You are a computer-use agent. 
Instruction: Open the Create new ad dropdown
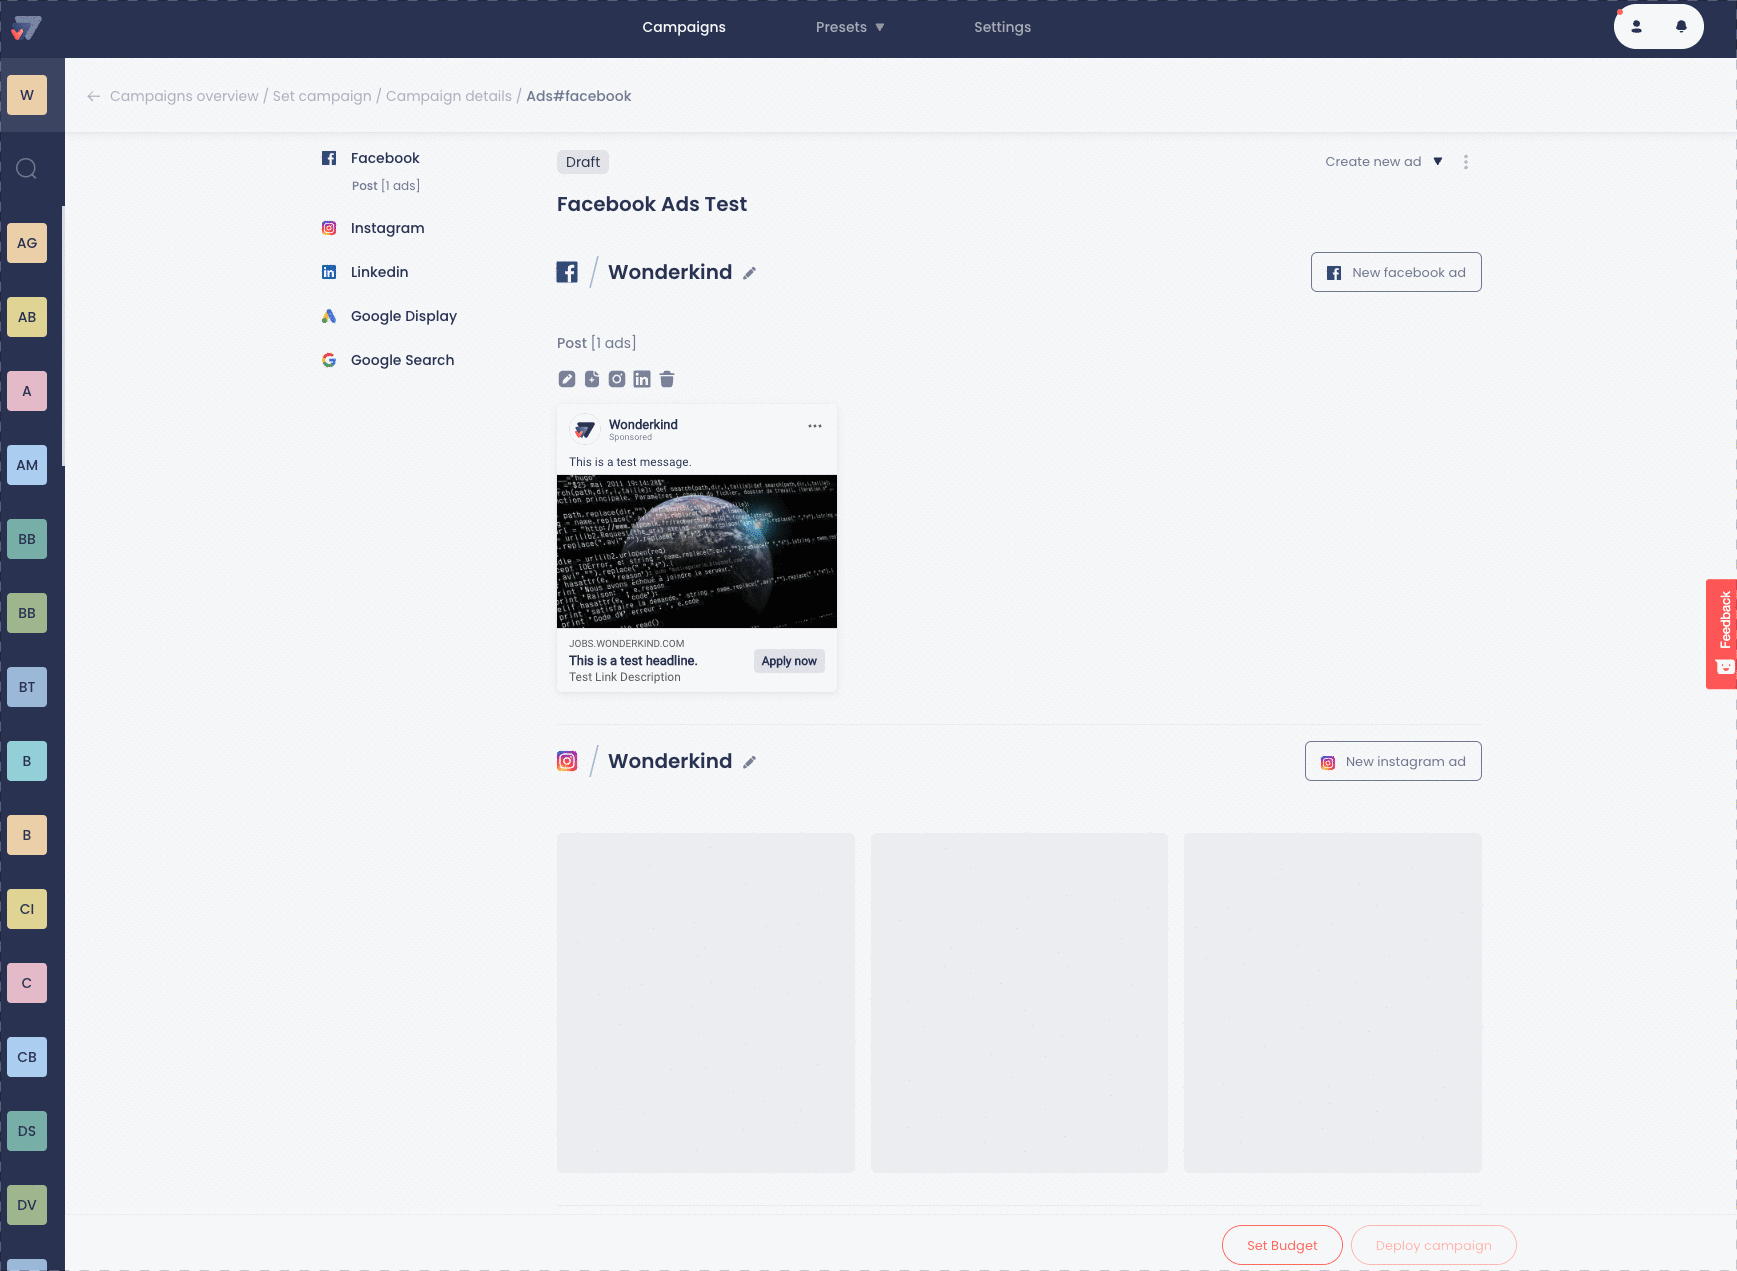tap(1383, 161)
